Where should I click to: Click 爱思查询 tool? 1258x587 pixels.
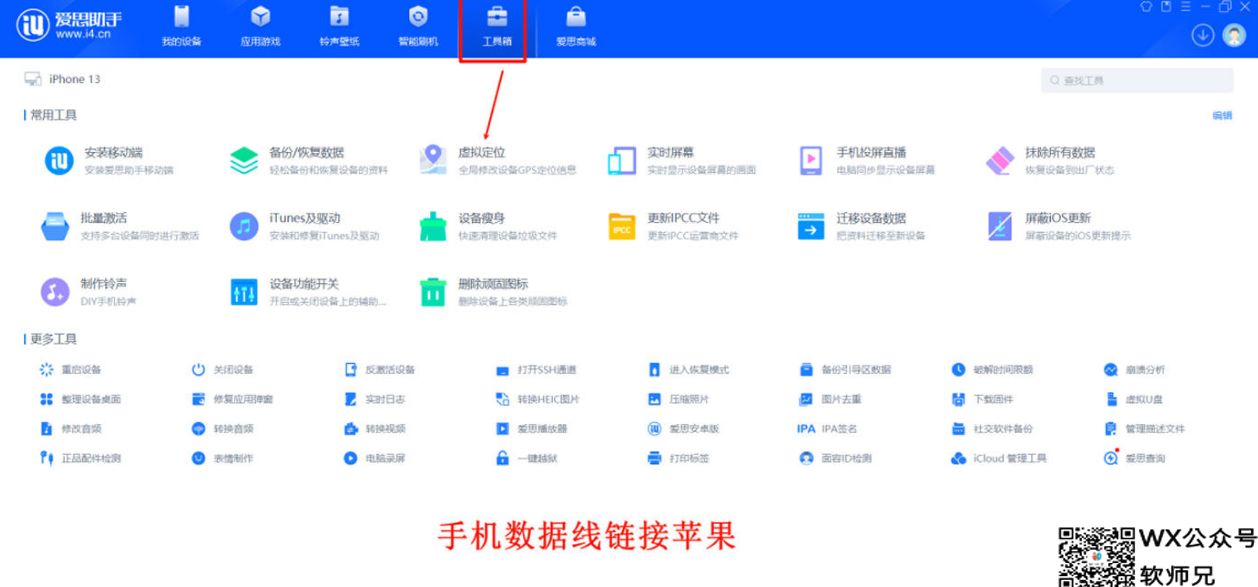click(x=1134, y=459)
